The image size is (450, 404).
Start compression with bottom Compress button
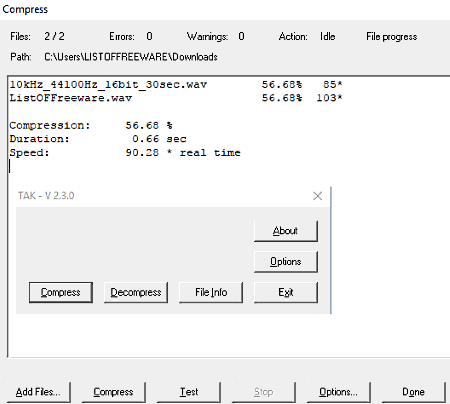click(113, 392)
